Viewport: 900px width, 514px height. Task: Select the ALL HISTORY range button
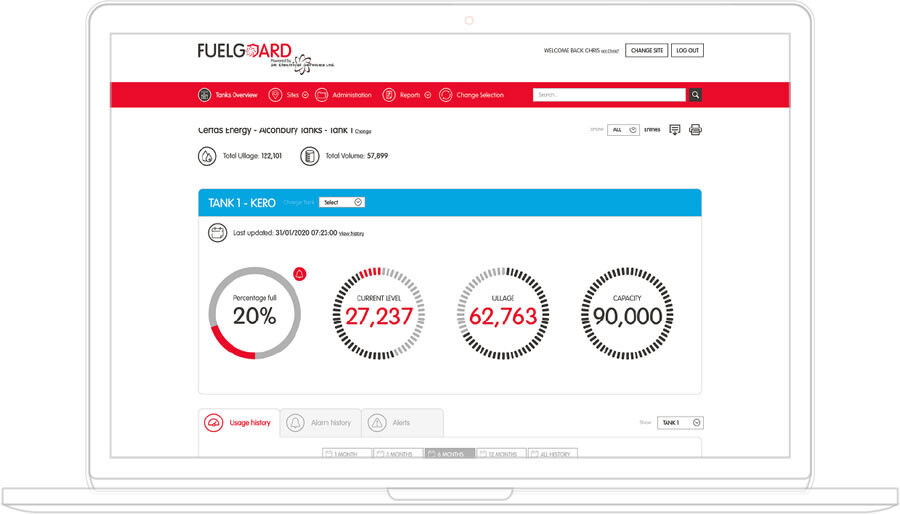click(553, 453)
